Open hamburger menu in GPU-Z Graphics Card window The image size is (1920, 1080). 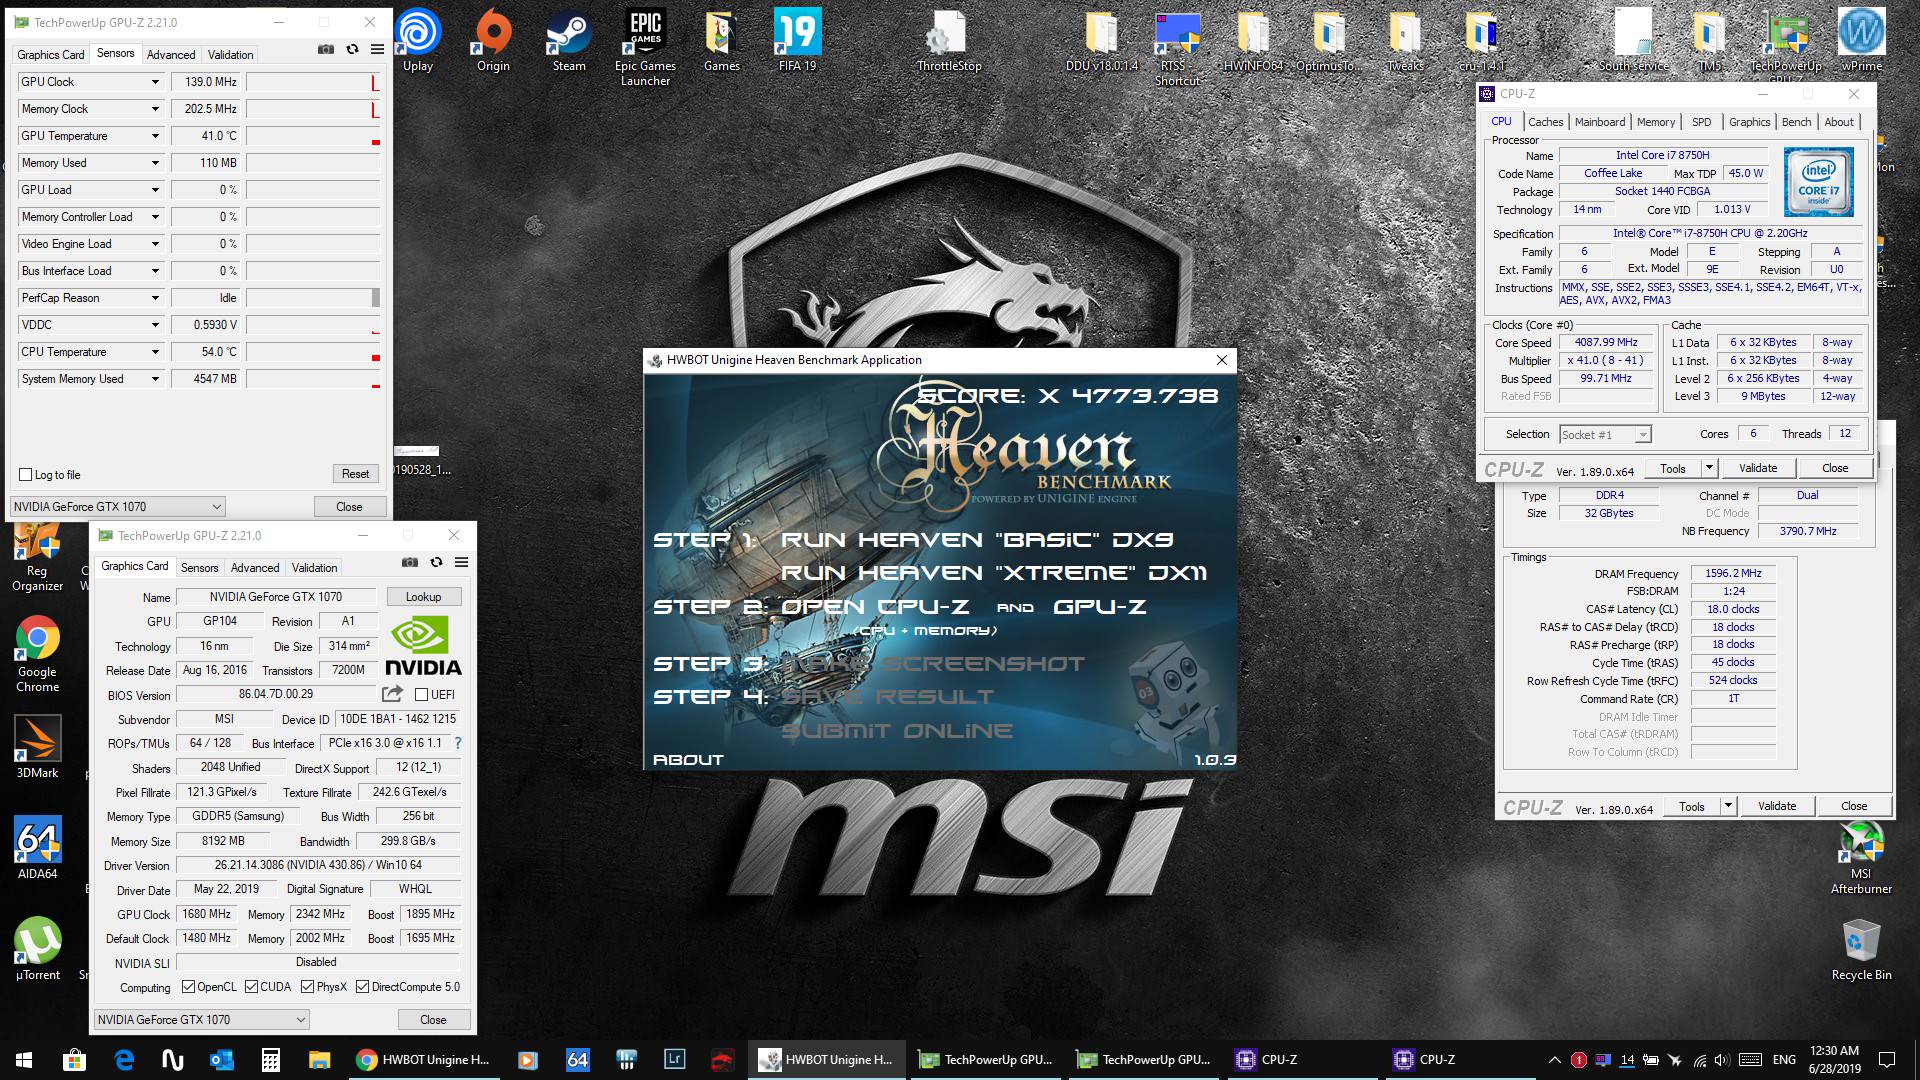point(461,562)
